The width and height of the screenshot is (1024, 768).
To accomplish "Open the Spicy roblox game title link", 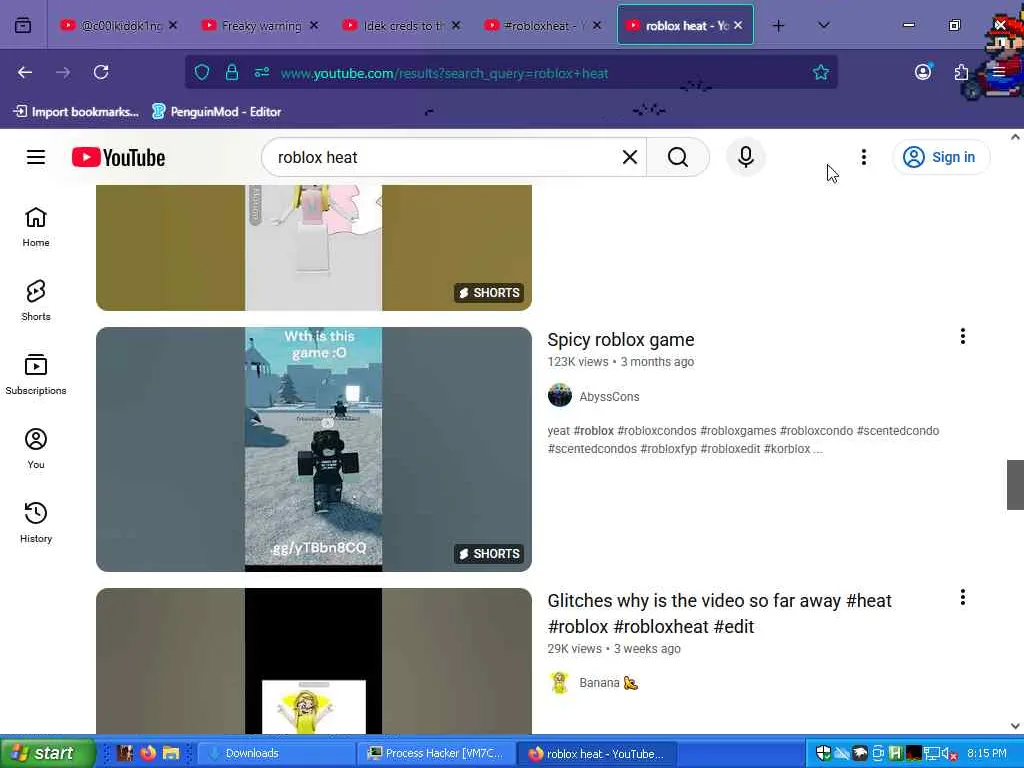I will point(620,340).
